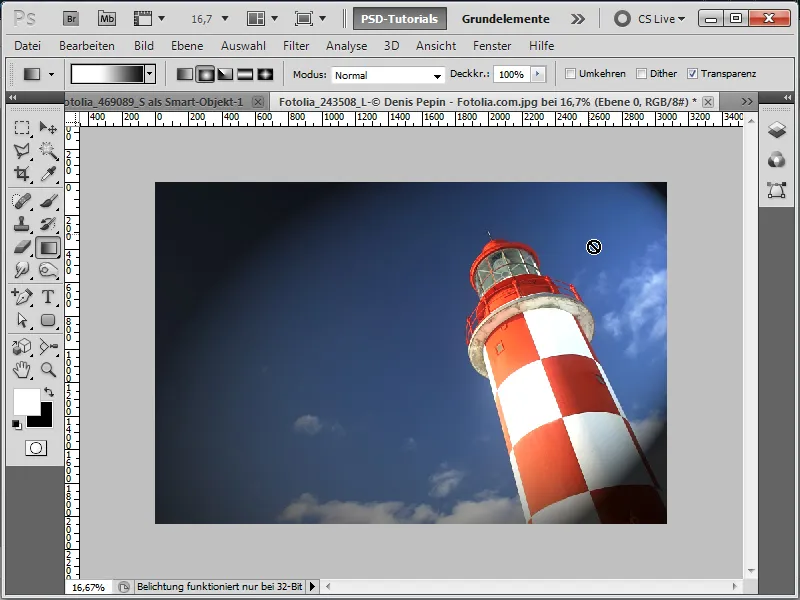Click the white foreground color swatch

(x=26, y=401)
